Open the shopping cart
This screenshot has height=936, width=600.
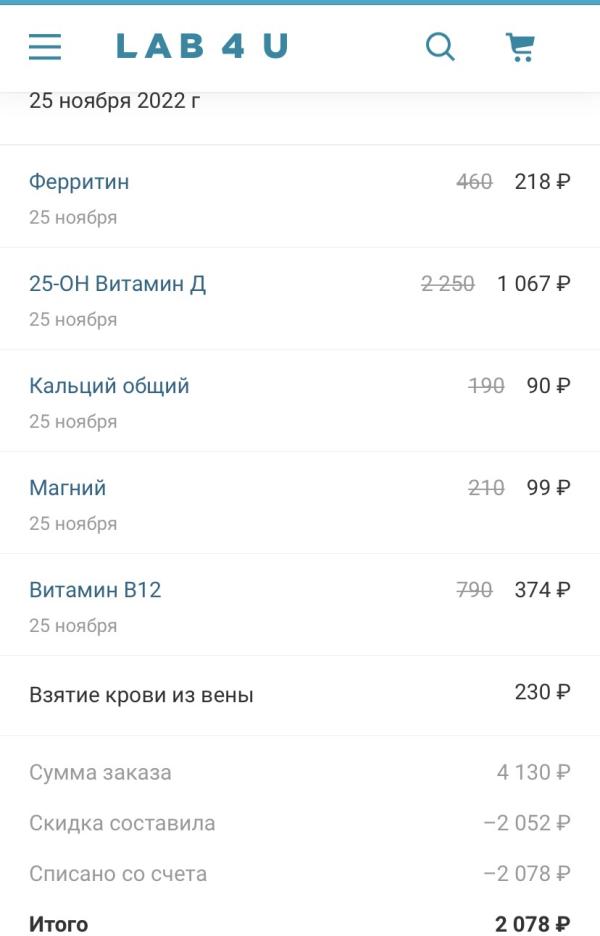pyautogui.click(x=521, y=47)
